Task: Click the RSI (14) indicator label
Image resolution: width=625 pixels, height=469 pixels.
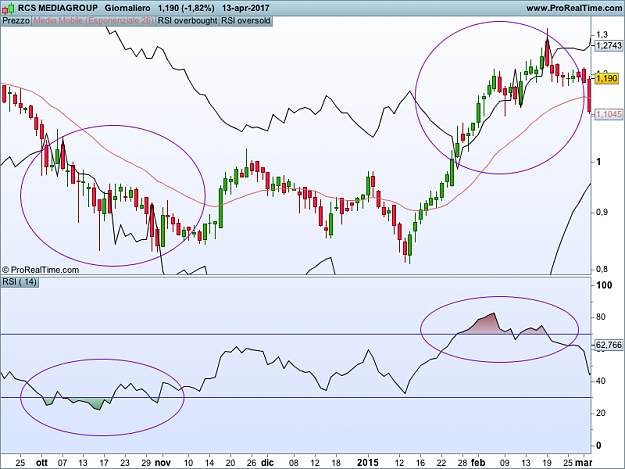Action: point(20,282)
